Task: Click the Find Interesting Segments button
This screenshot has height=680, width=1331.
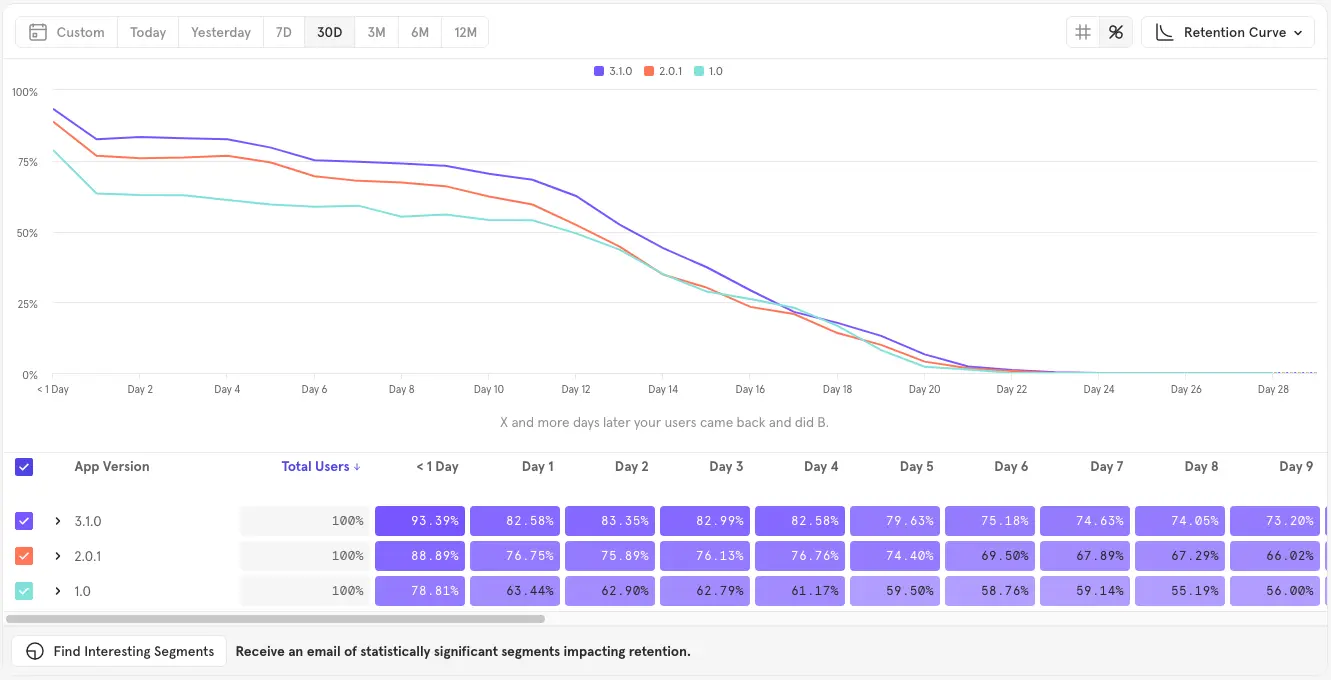Action: click(x=118, y=651)
